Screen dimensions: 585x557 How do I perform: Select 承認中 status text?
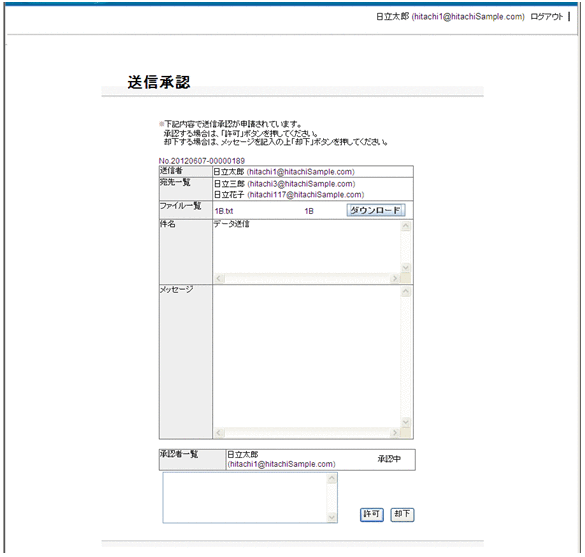point(389,459)
